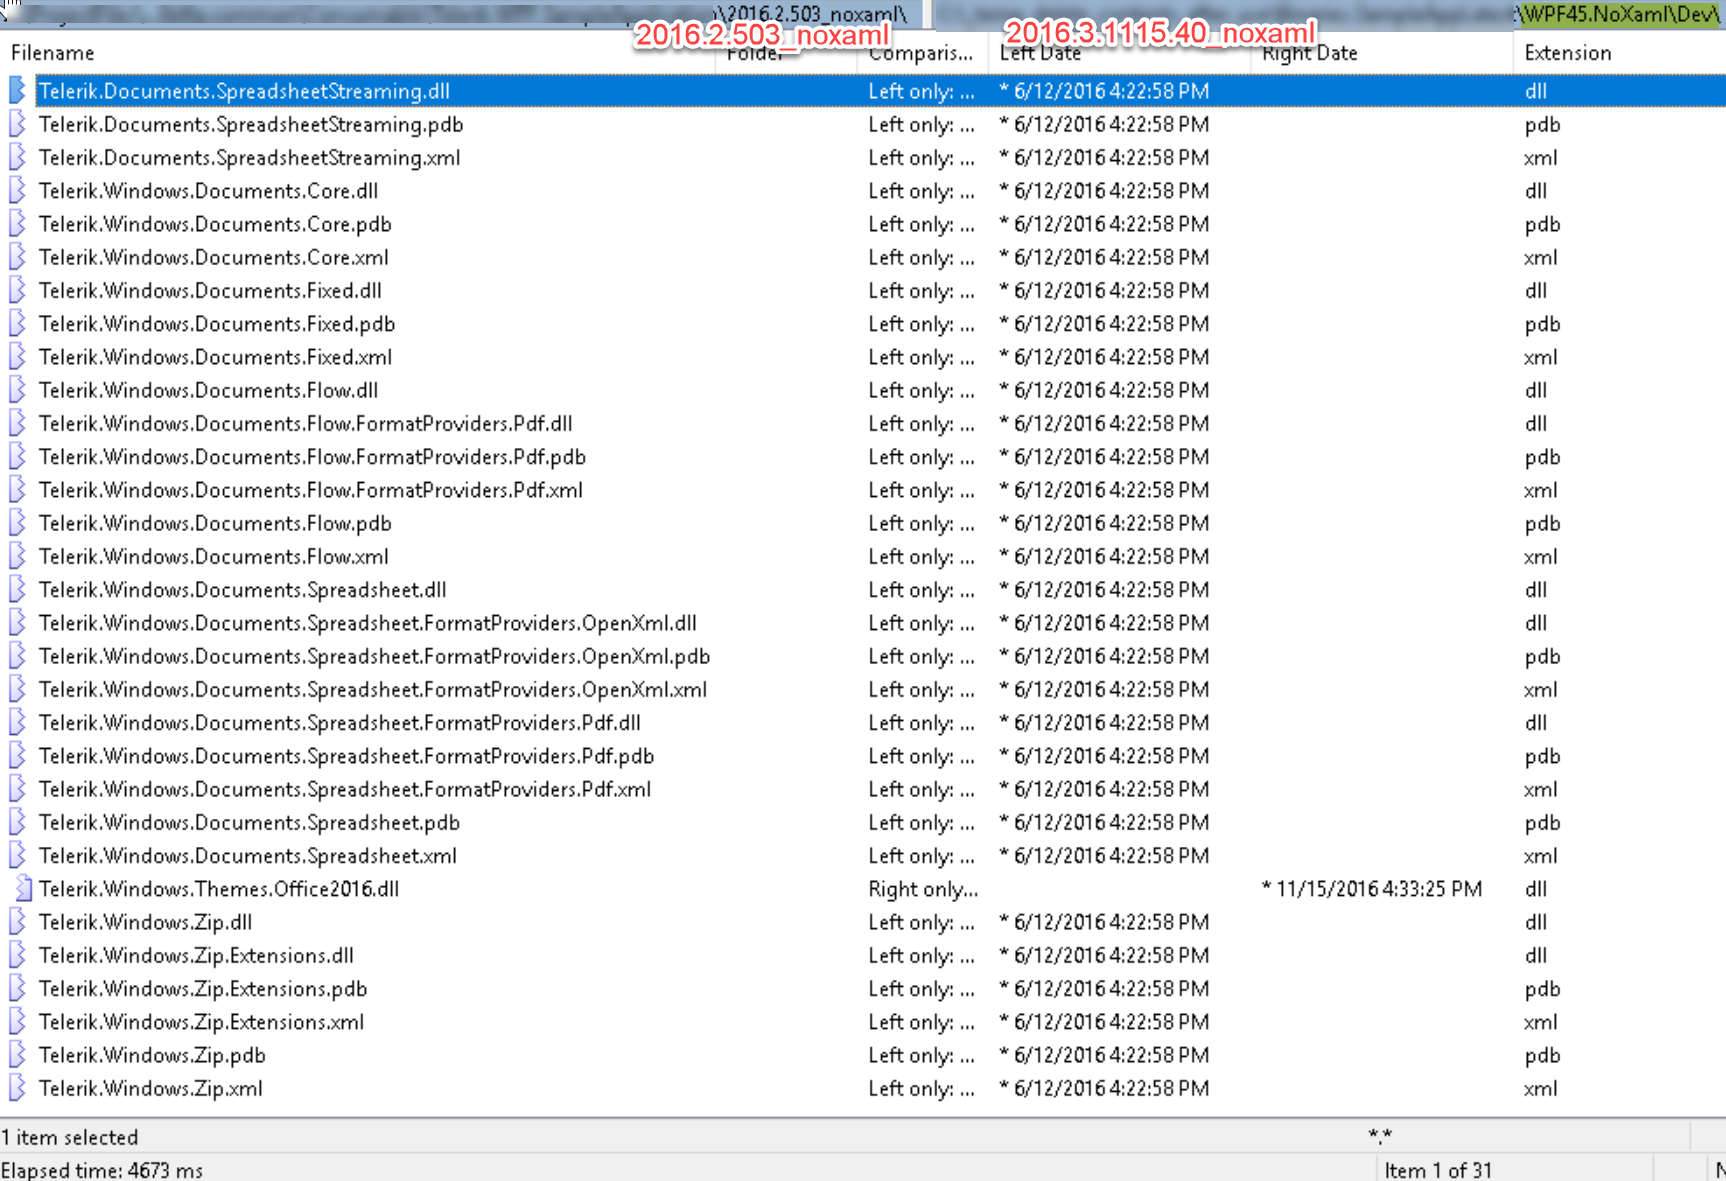Click the *.* file filter in status bar
Image resolution: width=1726 pixels, height=1181 pixels.
1380,1136
